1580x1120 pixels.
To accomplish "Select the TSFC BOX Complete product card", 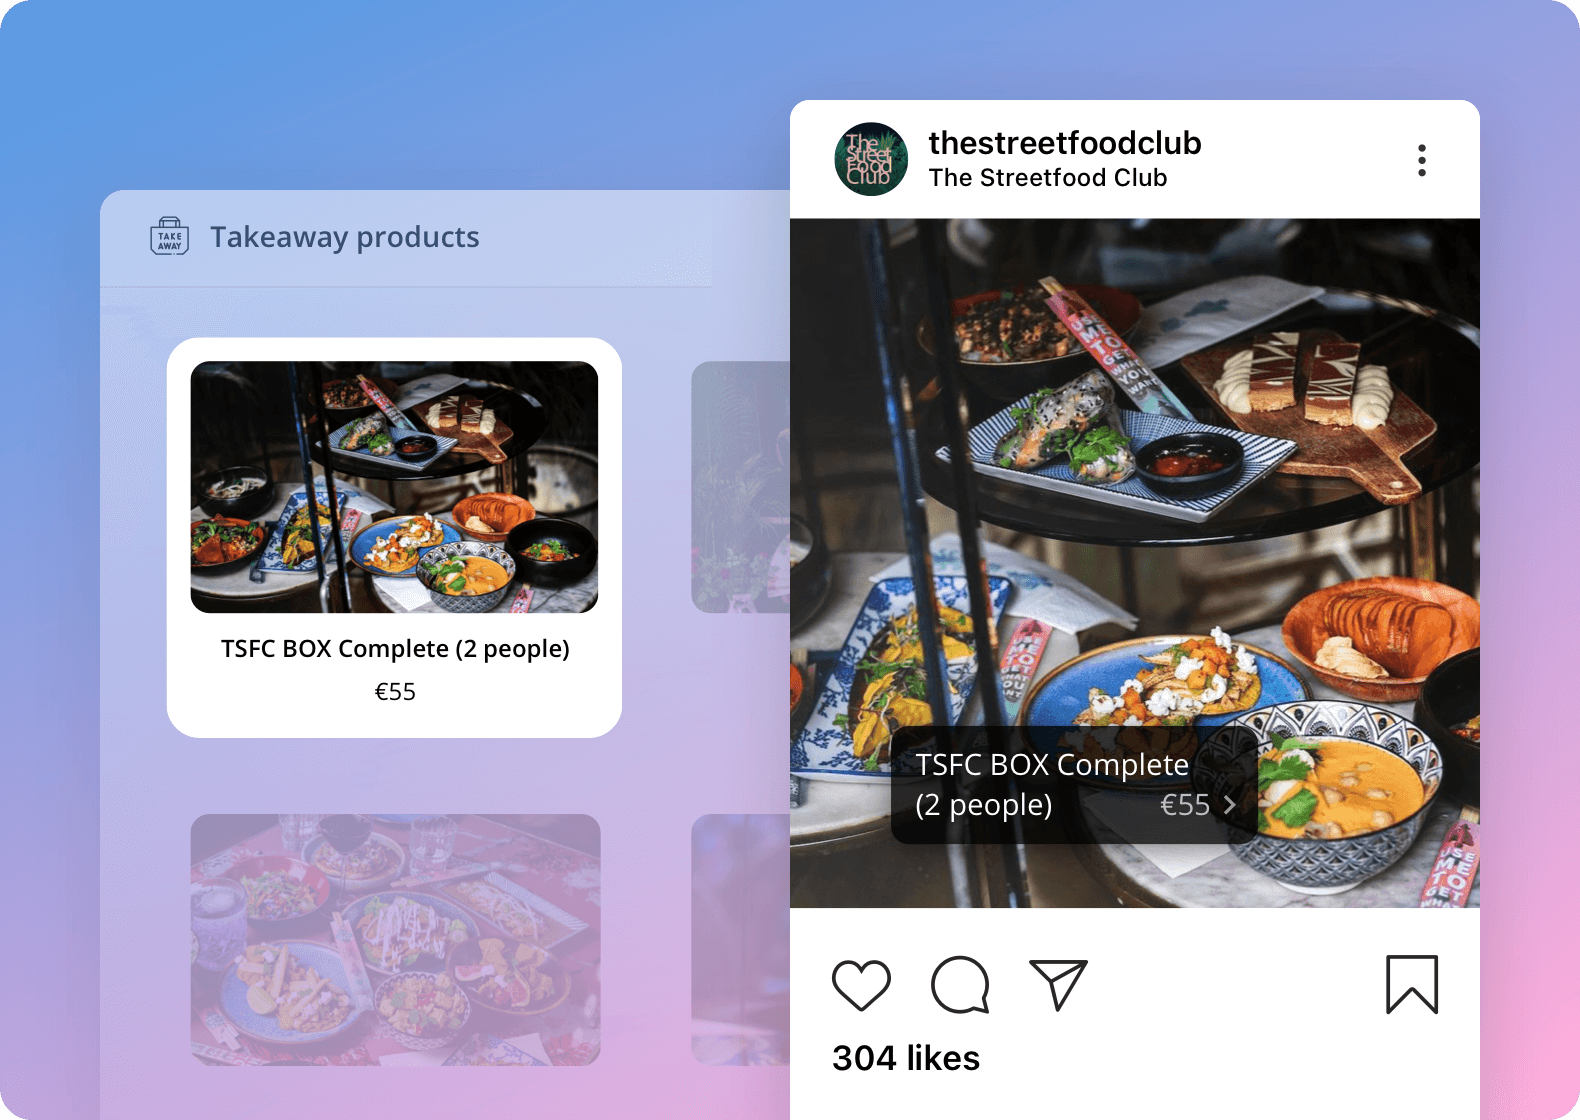I will (394, 538).
